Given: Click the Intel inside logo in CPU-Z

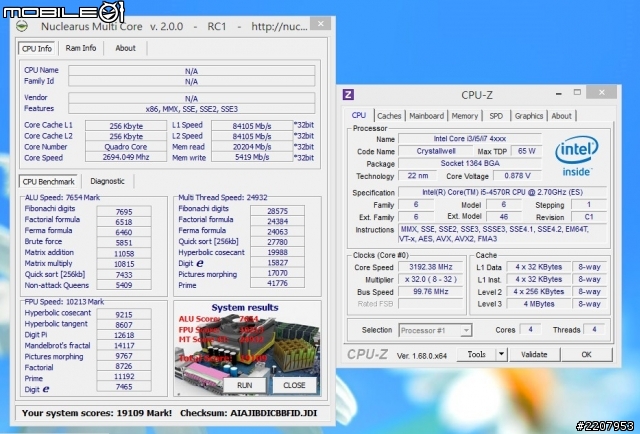Looking at the screenshot, I should click(576, 156).
